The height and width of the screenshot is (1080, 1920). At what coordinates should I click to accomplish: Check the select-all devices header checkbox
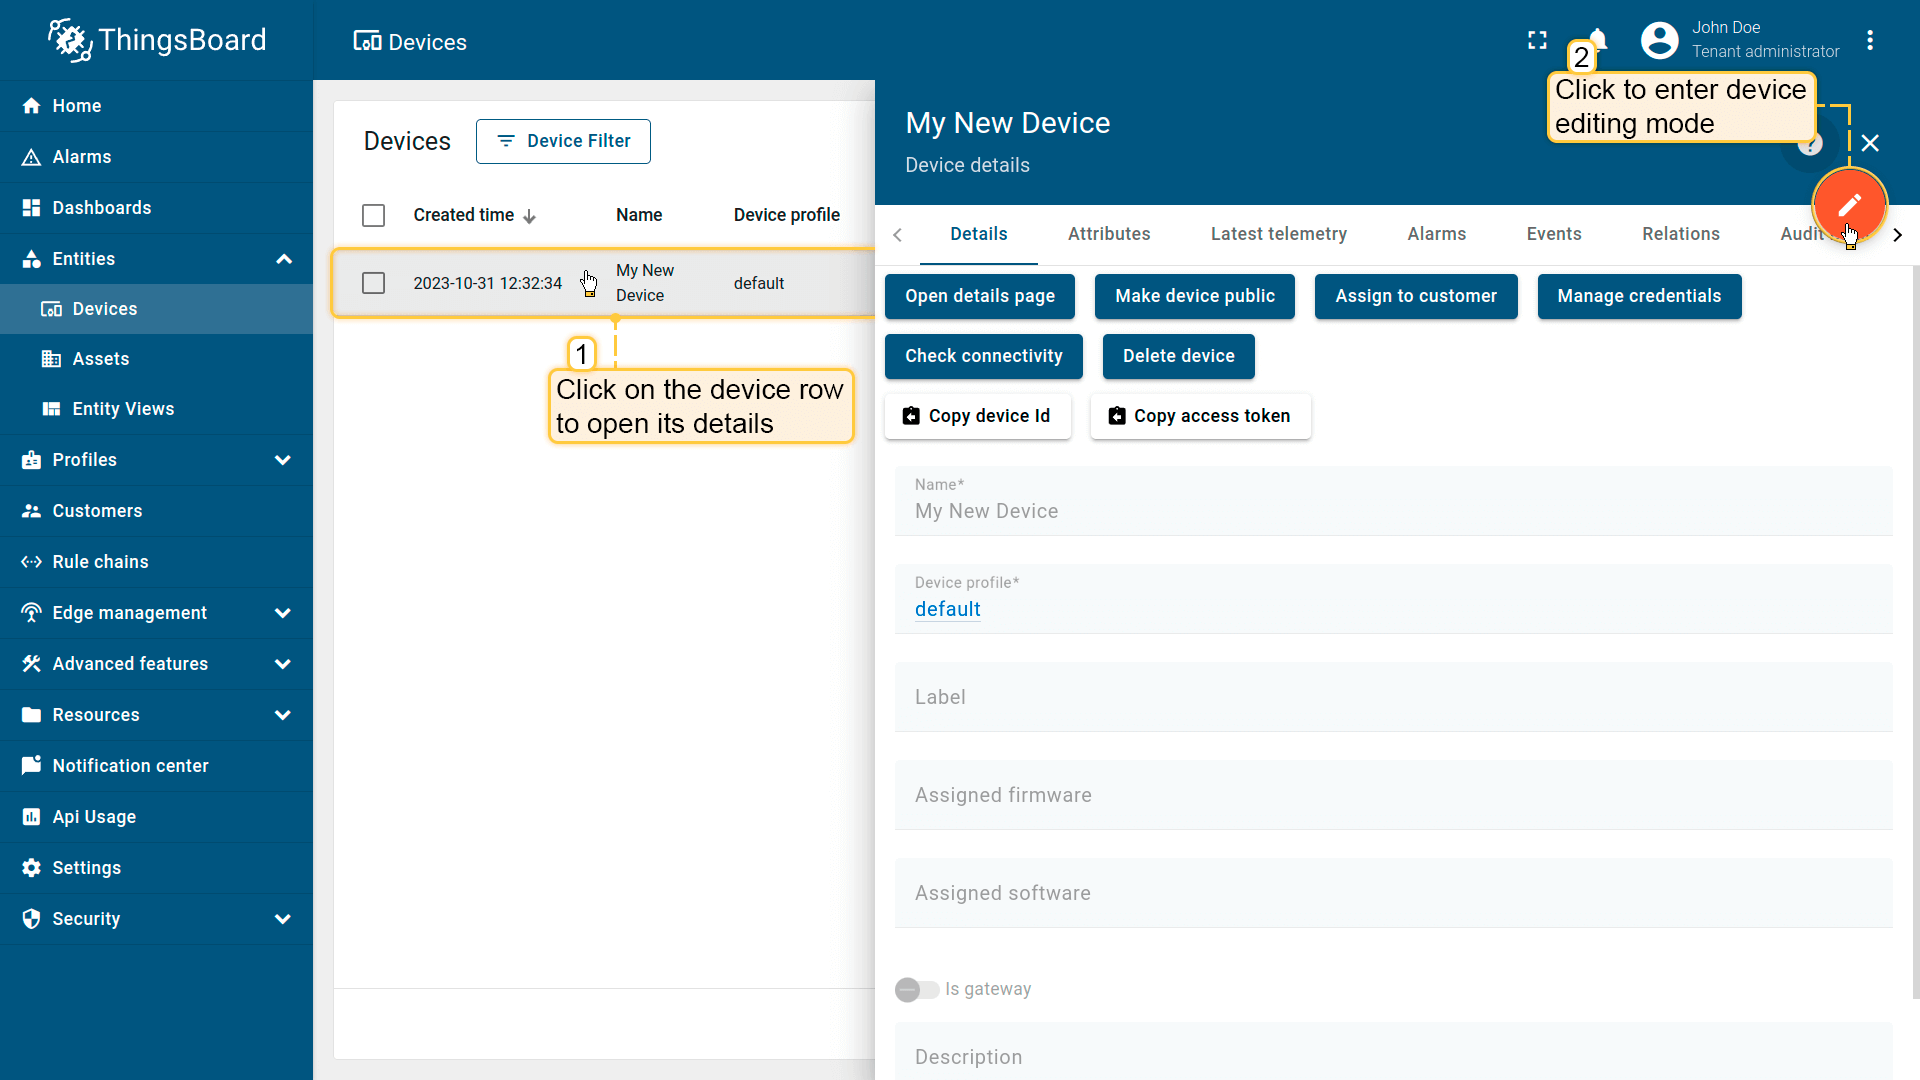coord(373,215)
